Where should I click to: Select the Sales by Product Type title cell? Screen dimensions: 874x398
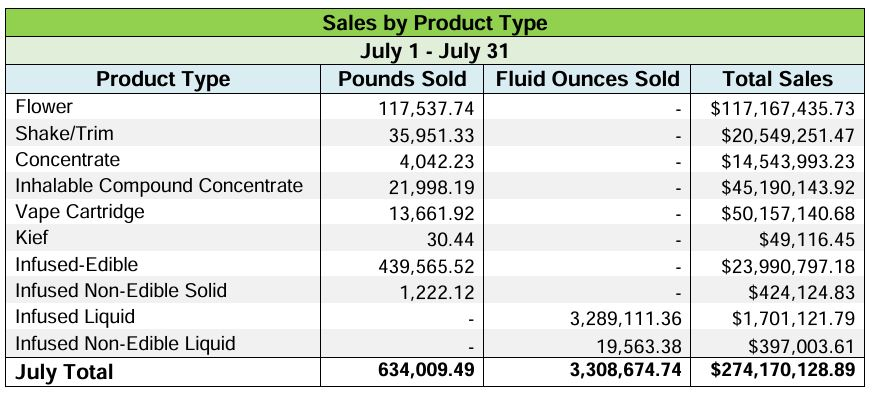tap(435, 23)
